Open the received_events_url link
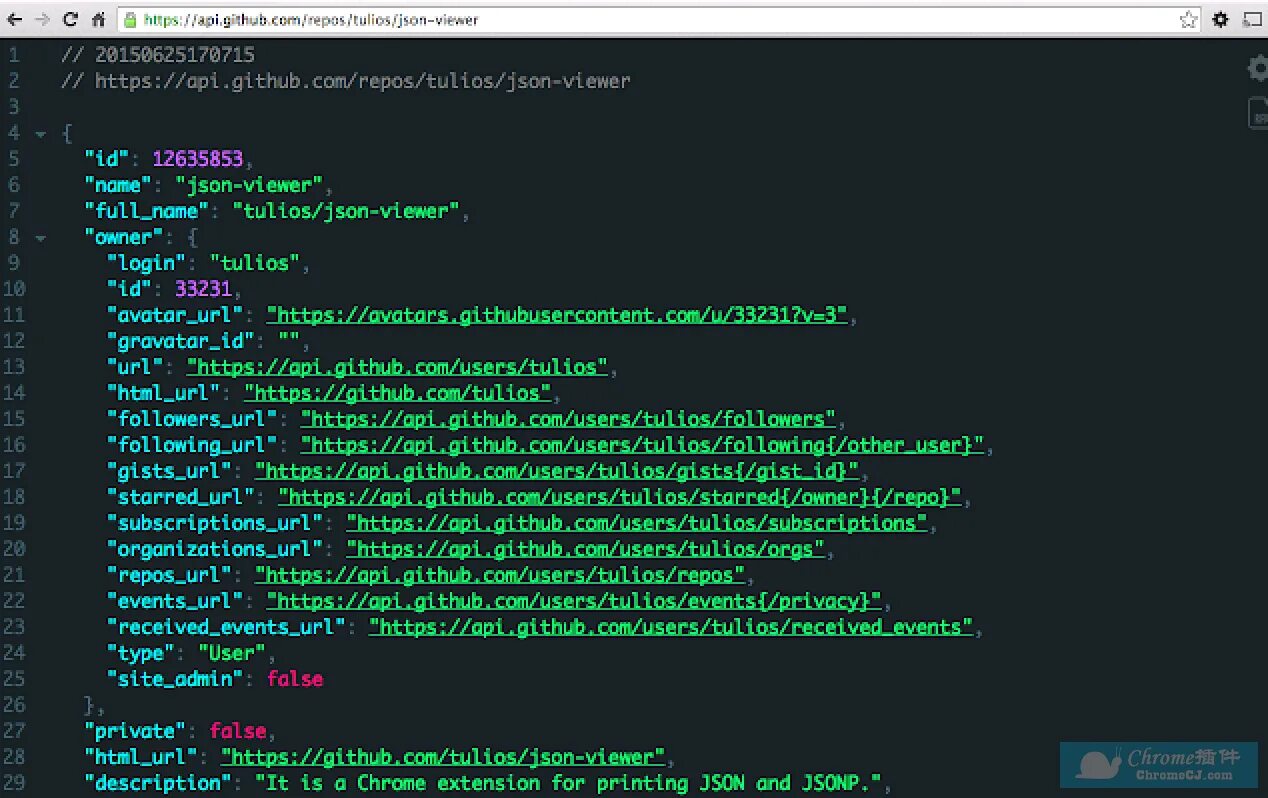Viewport: 1268px width, 798px height. pos(671,627)
